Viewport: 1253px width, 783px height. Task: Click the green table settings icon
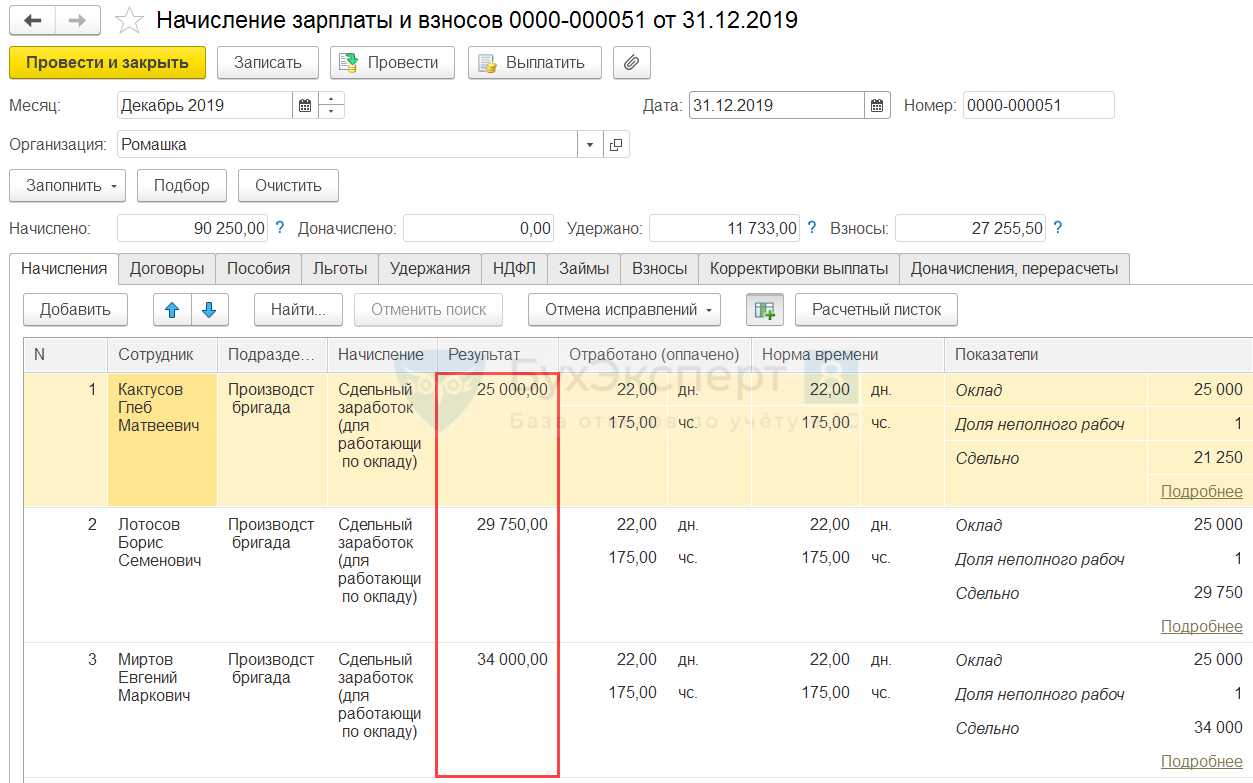click(764, 310)
